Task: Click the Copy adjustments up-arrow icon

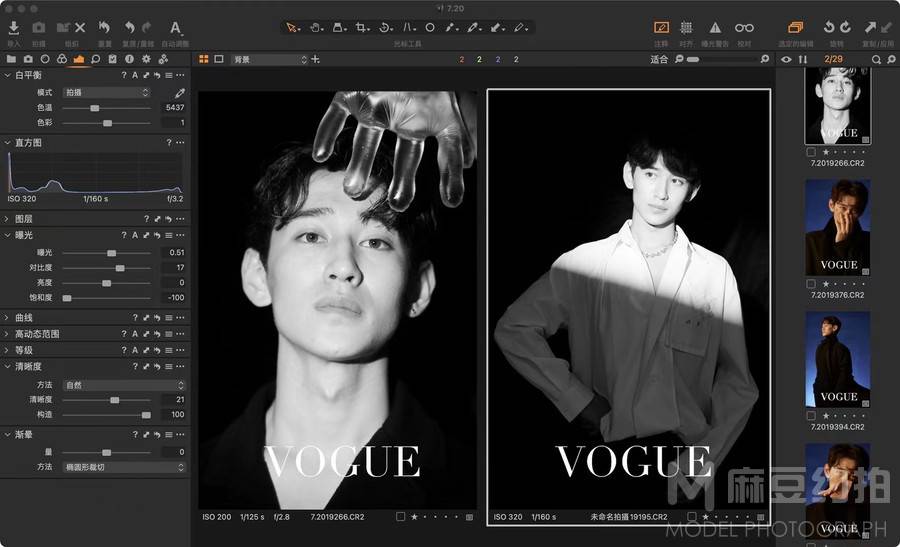Action: coord(871,27)
